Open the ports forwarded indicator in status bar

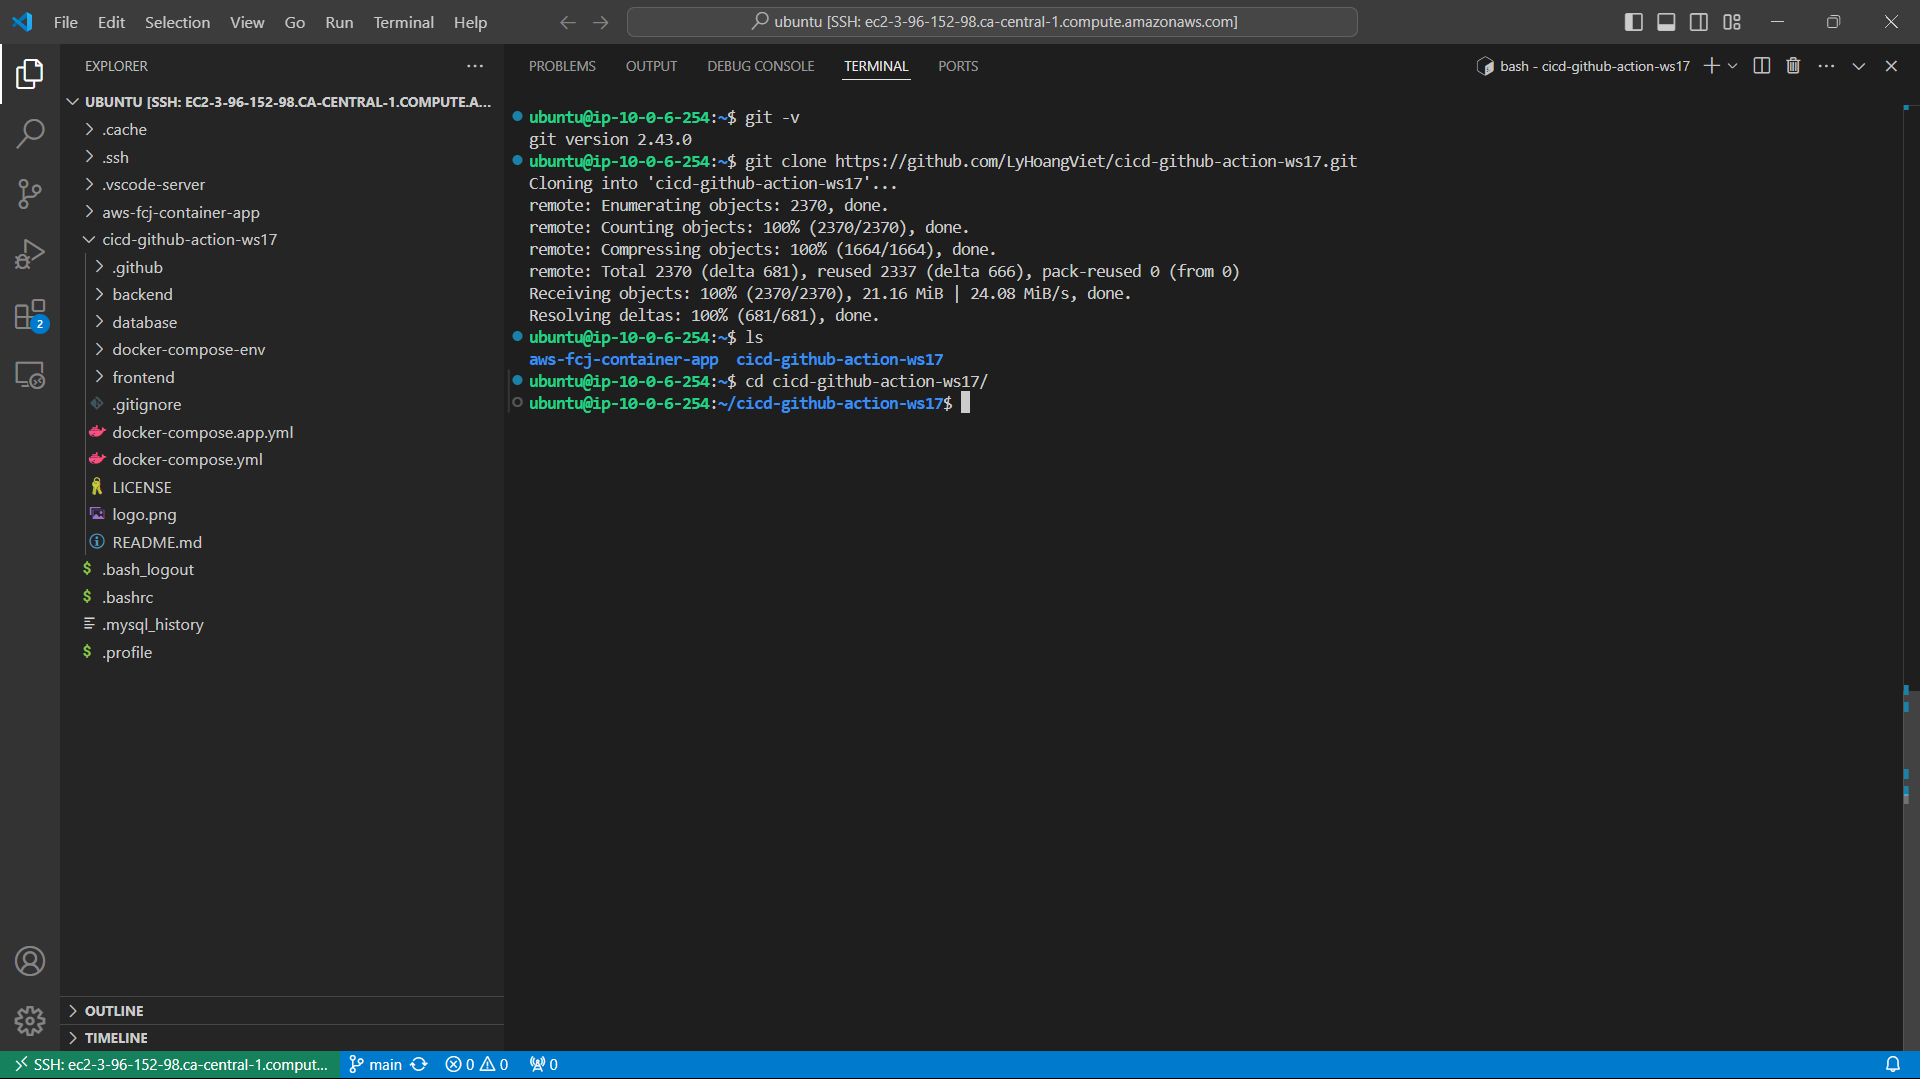tap(544, 1065)
